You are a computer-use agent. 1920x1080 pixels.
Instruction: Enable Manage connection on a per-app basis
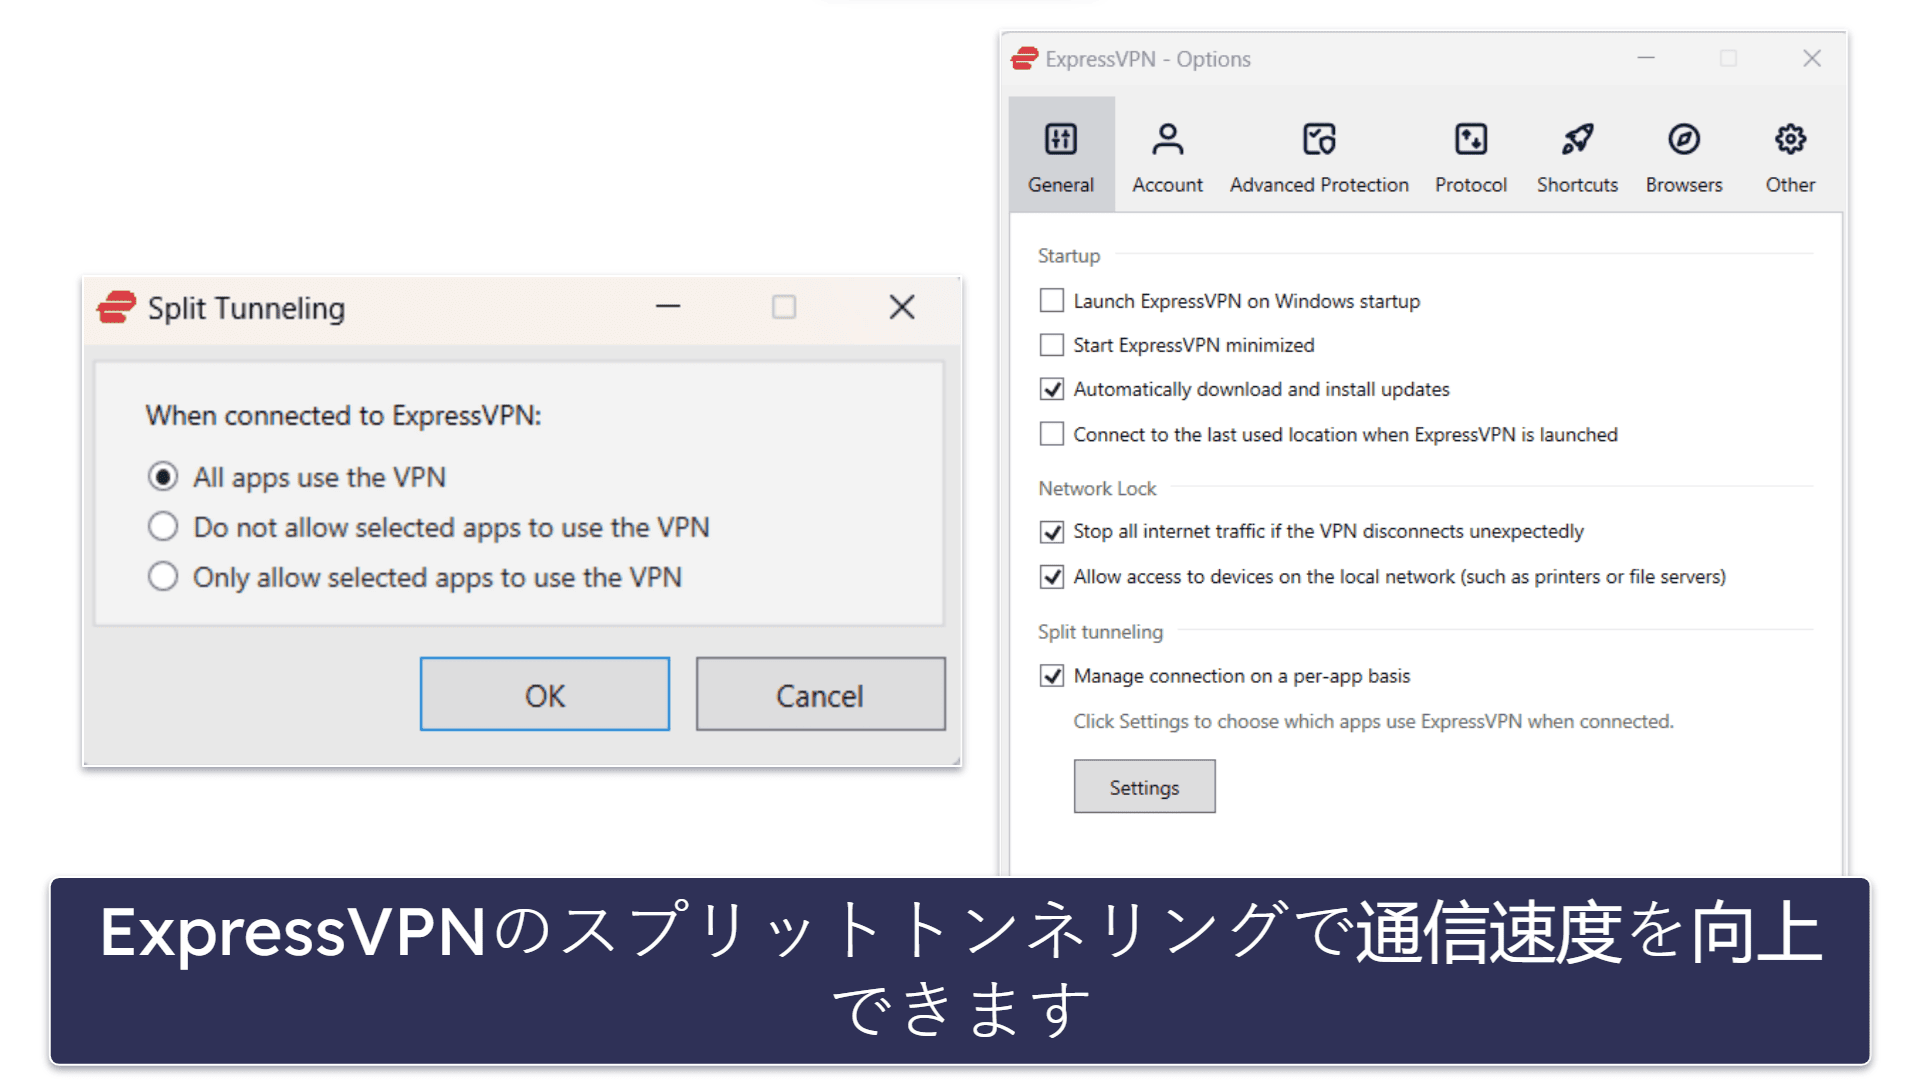[1050, 674]
